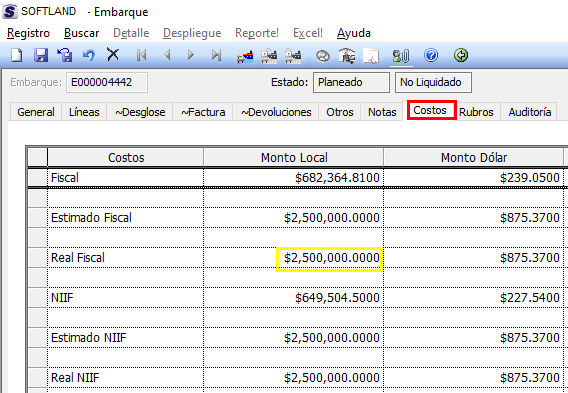This screenshot has width=568, height=393.
Task: Switch to the ~Desglose tab
Action: 140,112
